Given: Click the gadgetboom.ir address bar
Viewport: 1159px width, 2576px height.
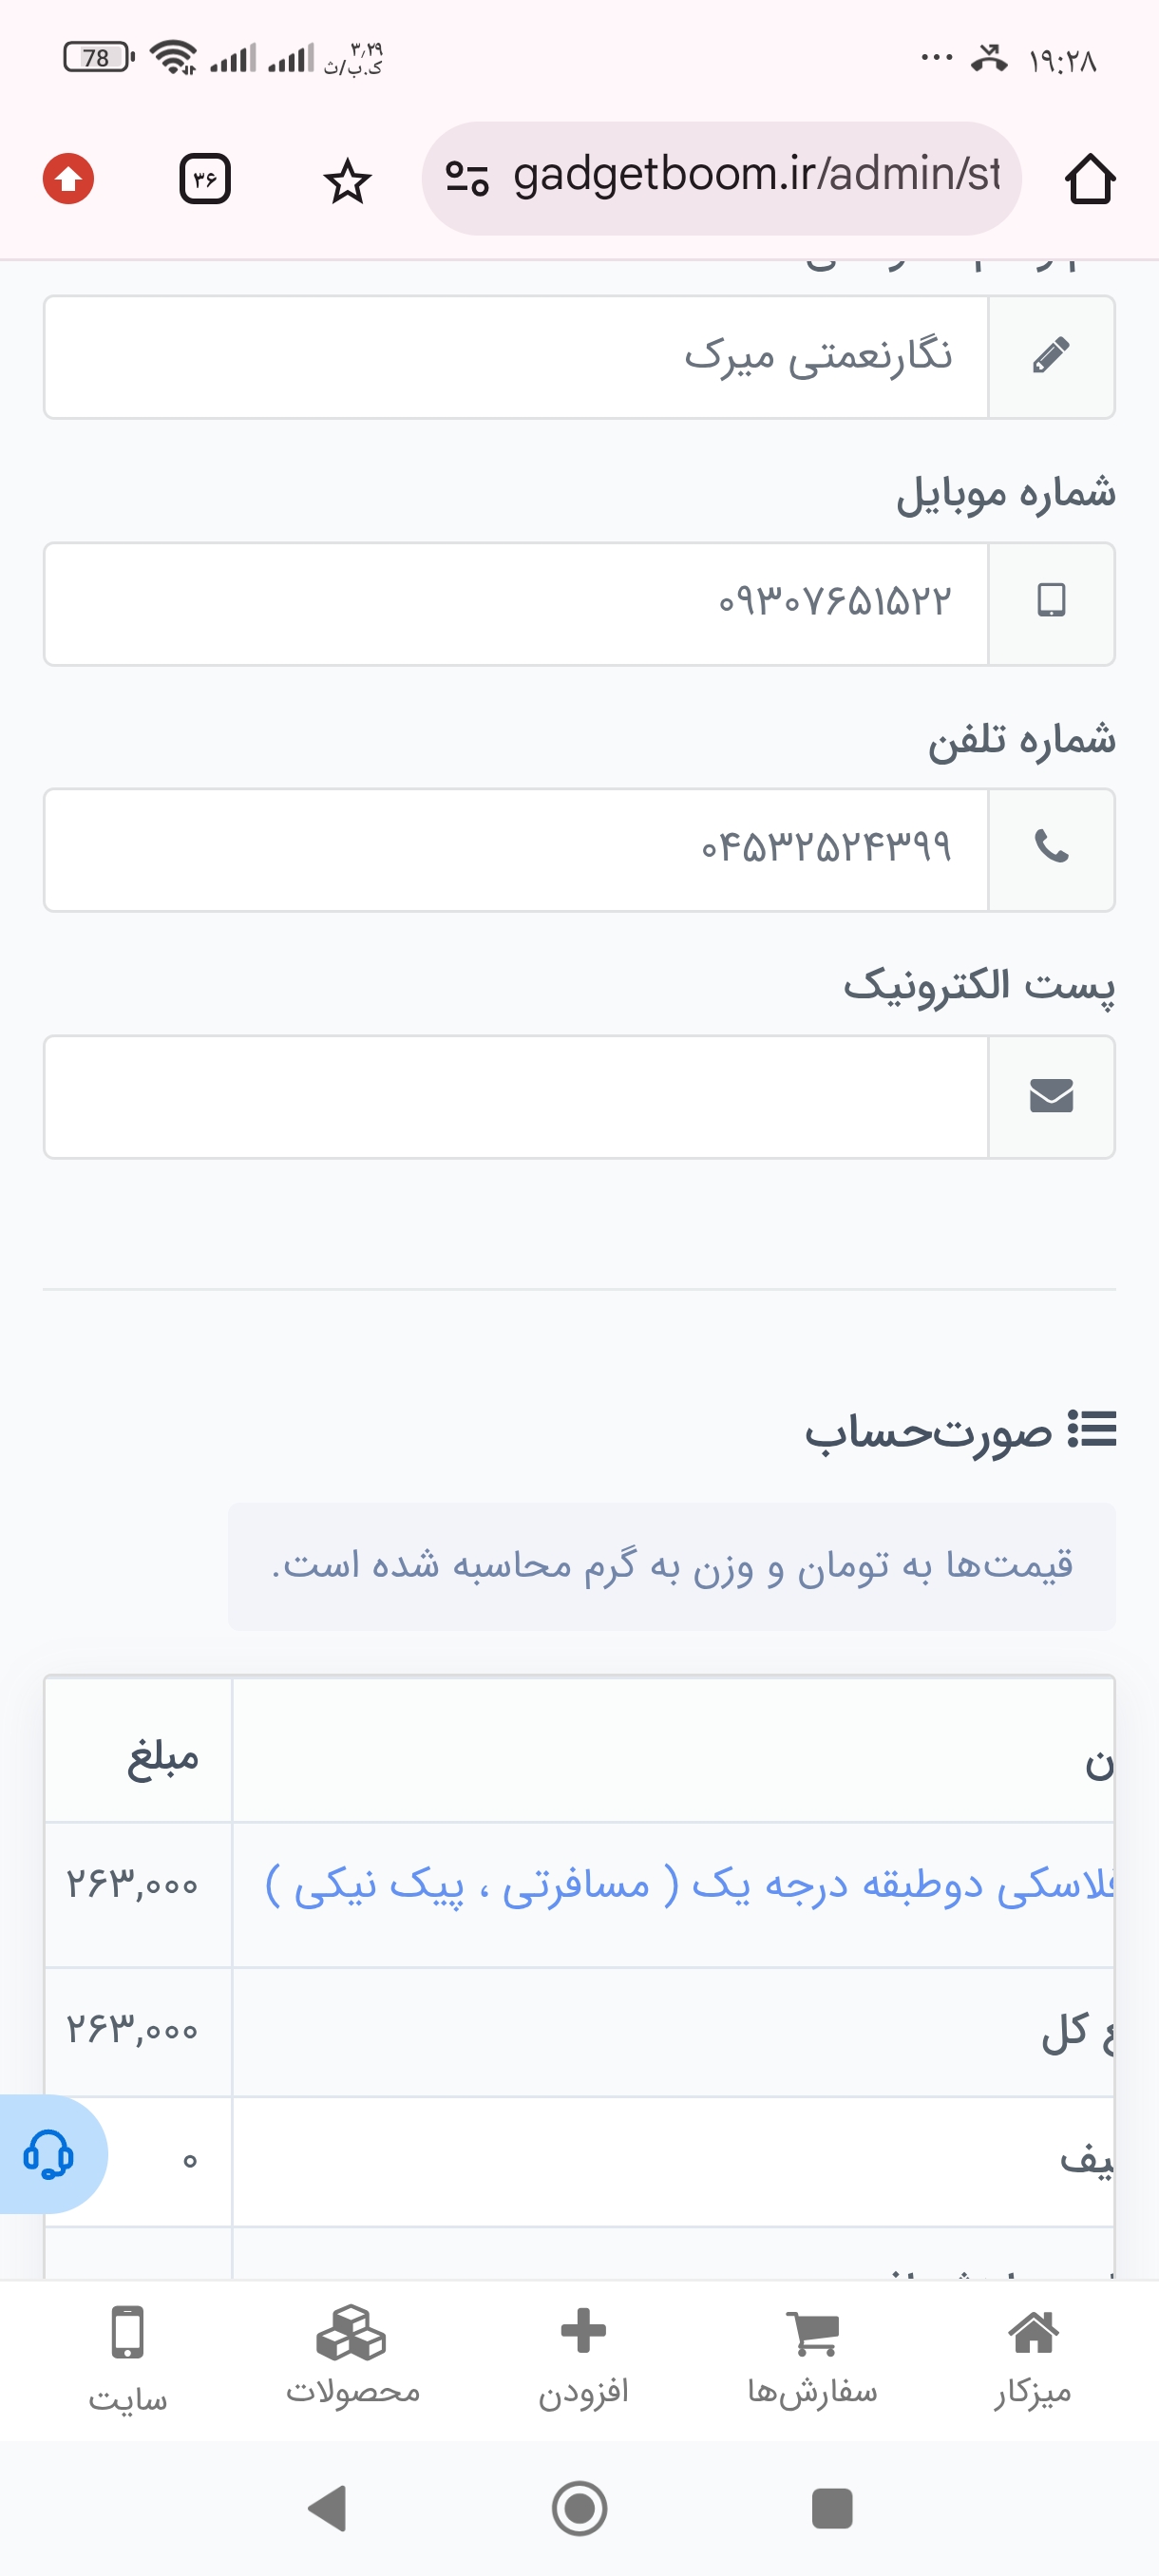Looking at the screenshot, I should tap(755, 177).
